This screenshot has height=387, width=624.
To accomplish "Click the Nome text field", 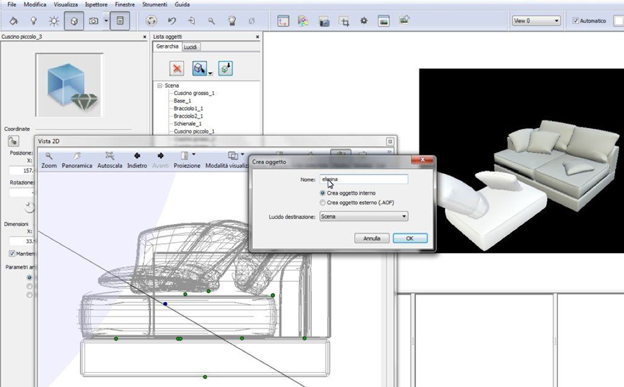I will tap(364, 179).
